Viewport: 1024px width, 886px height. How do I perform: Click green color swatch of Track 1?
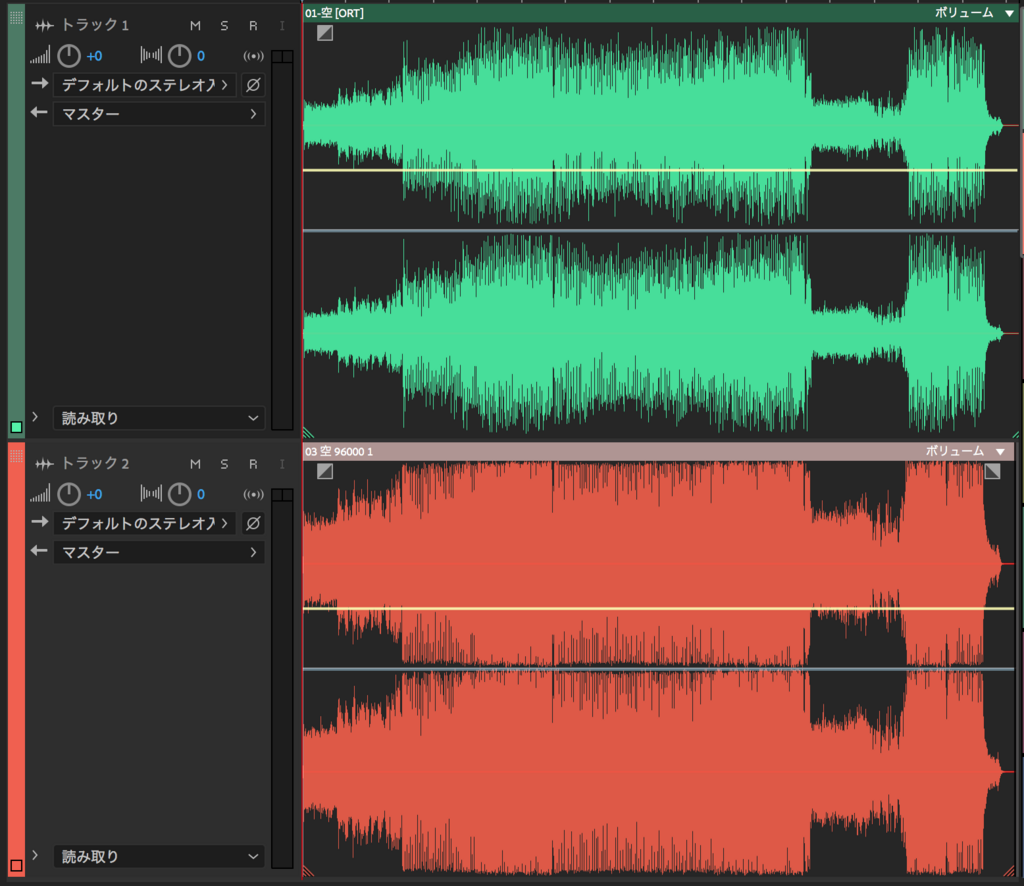[x=16, y=427]
